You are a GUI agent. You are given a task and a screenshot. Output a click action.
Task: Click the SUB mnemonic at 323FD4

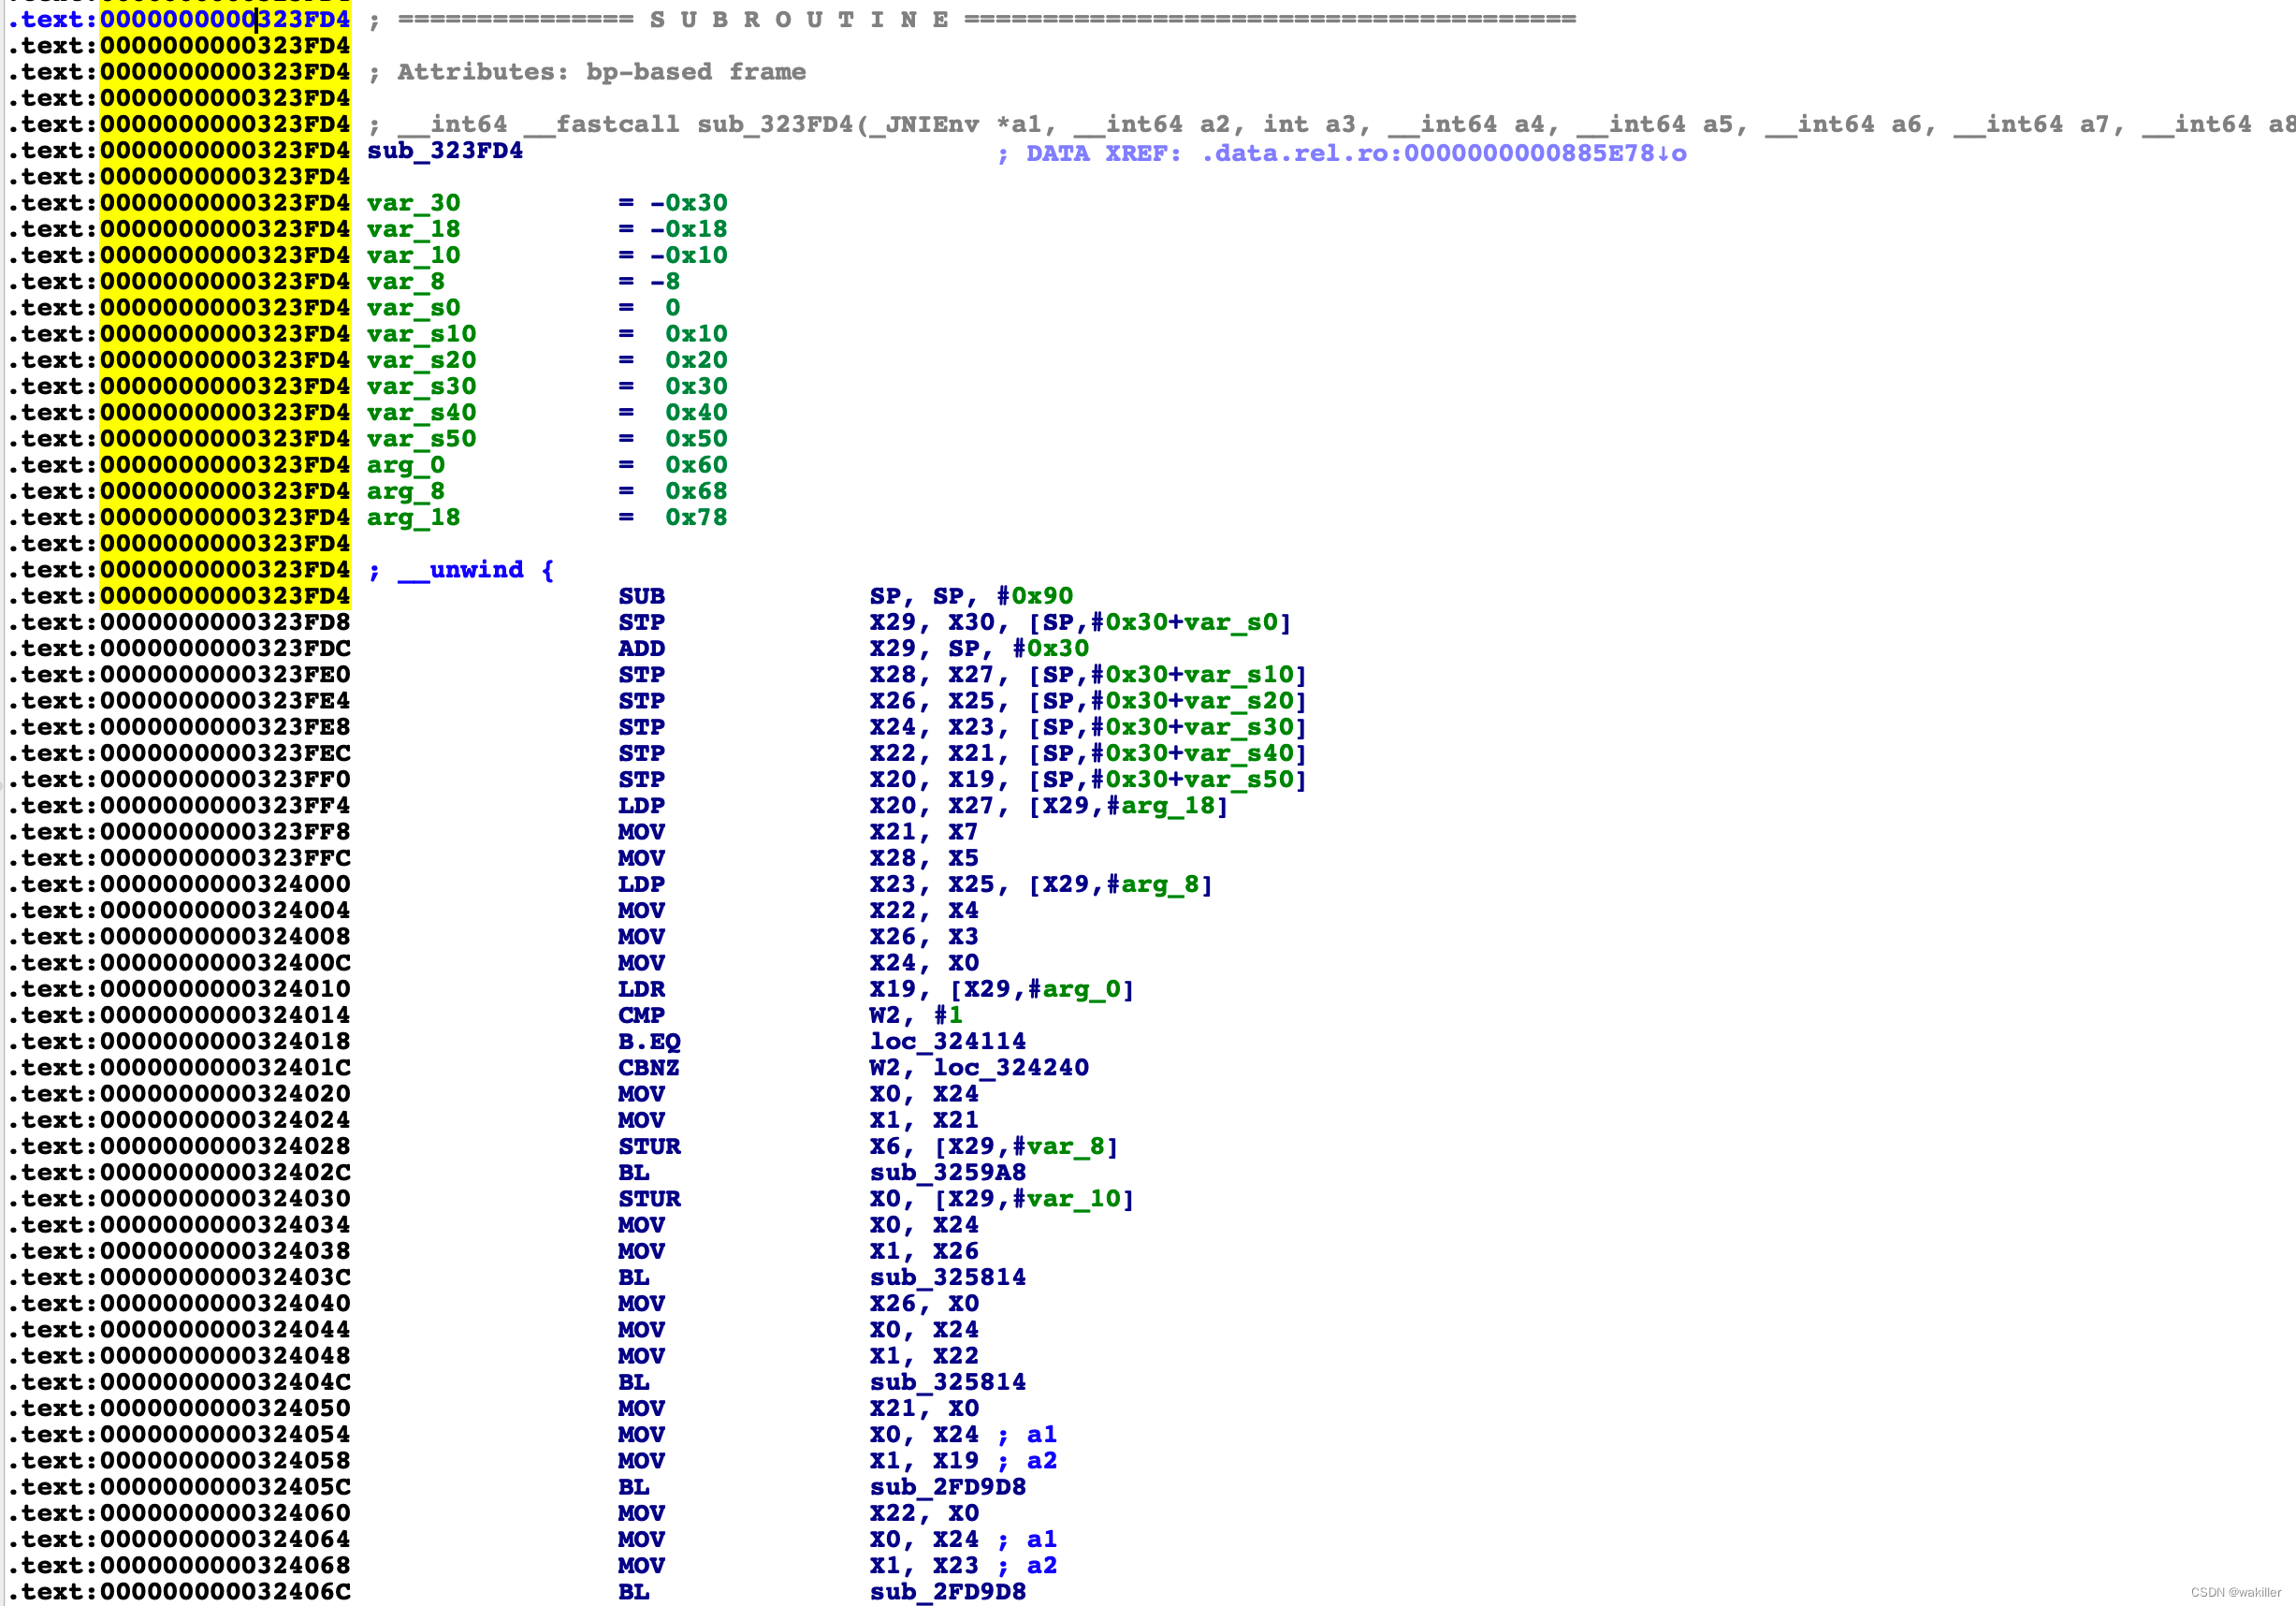(641, 596)
